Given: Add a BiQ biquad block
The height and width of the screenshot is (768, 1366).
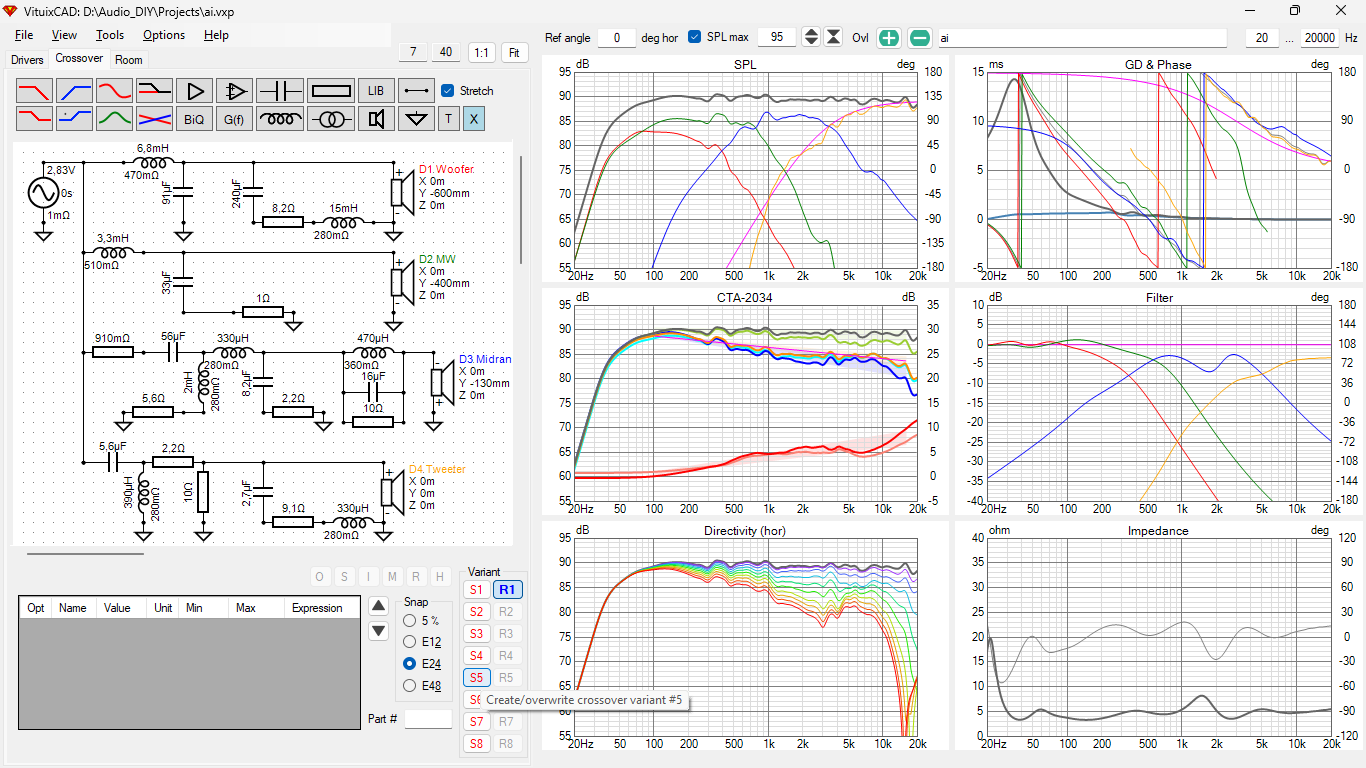Looking at the screenshot, I should (x=194, y=119).
